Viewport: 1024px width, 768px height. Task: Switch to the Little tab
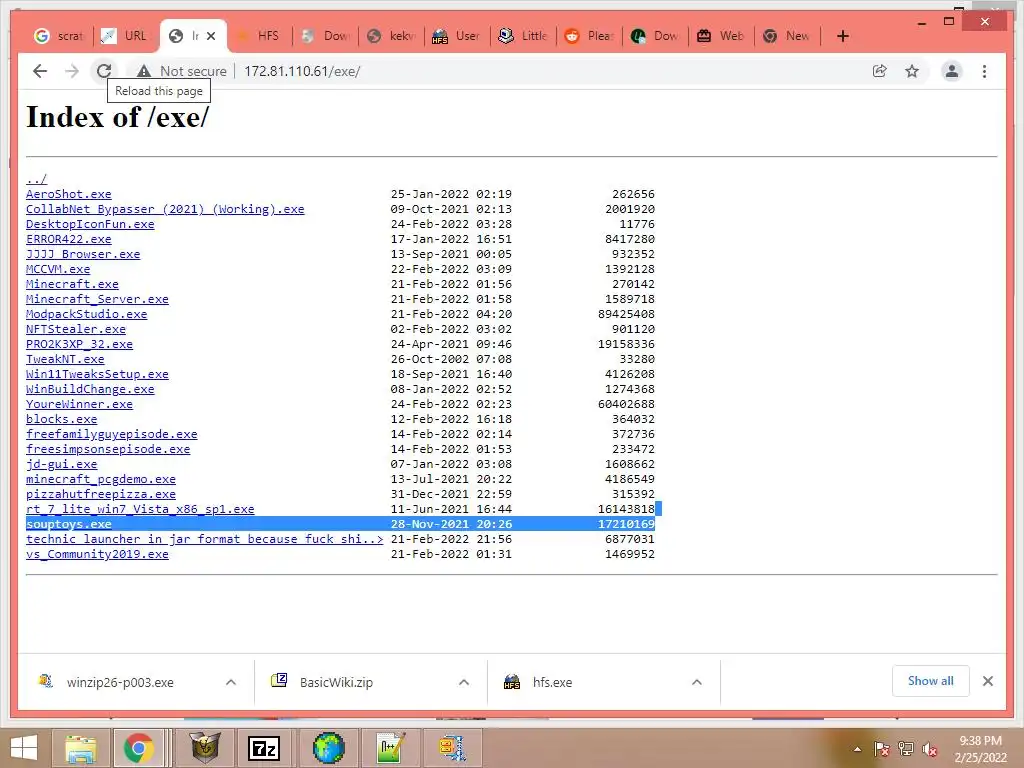[522, 36]
